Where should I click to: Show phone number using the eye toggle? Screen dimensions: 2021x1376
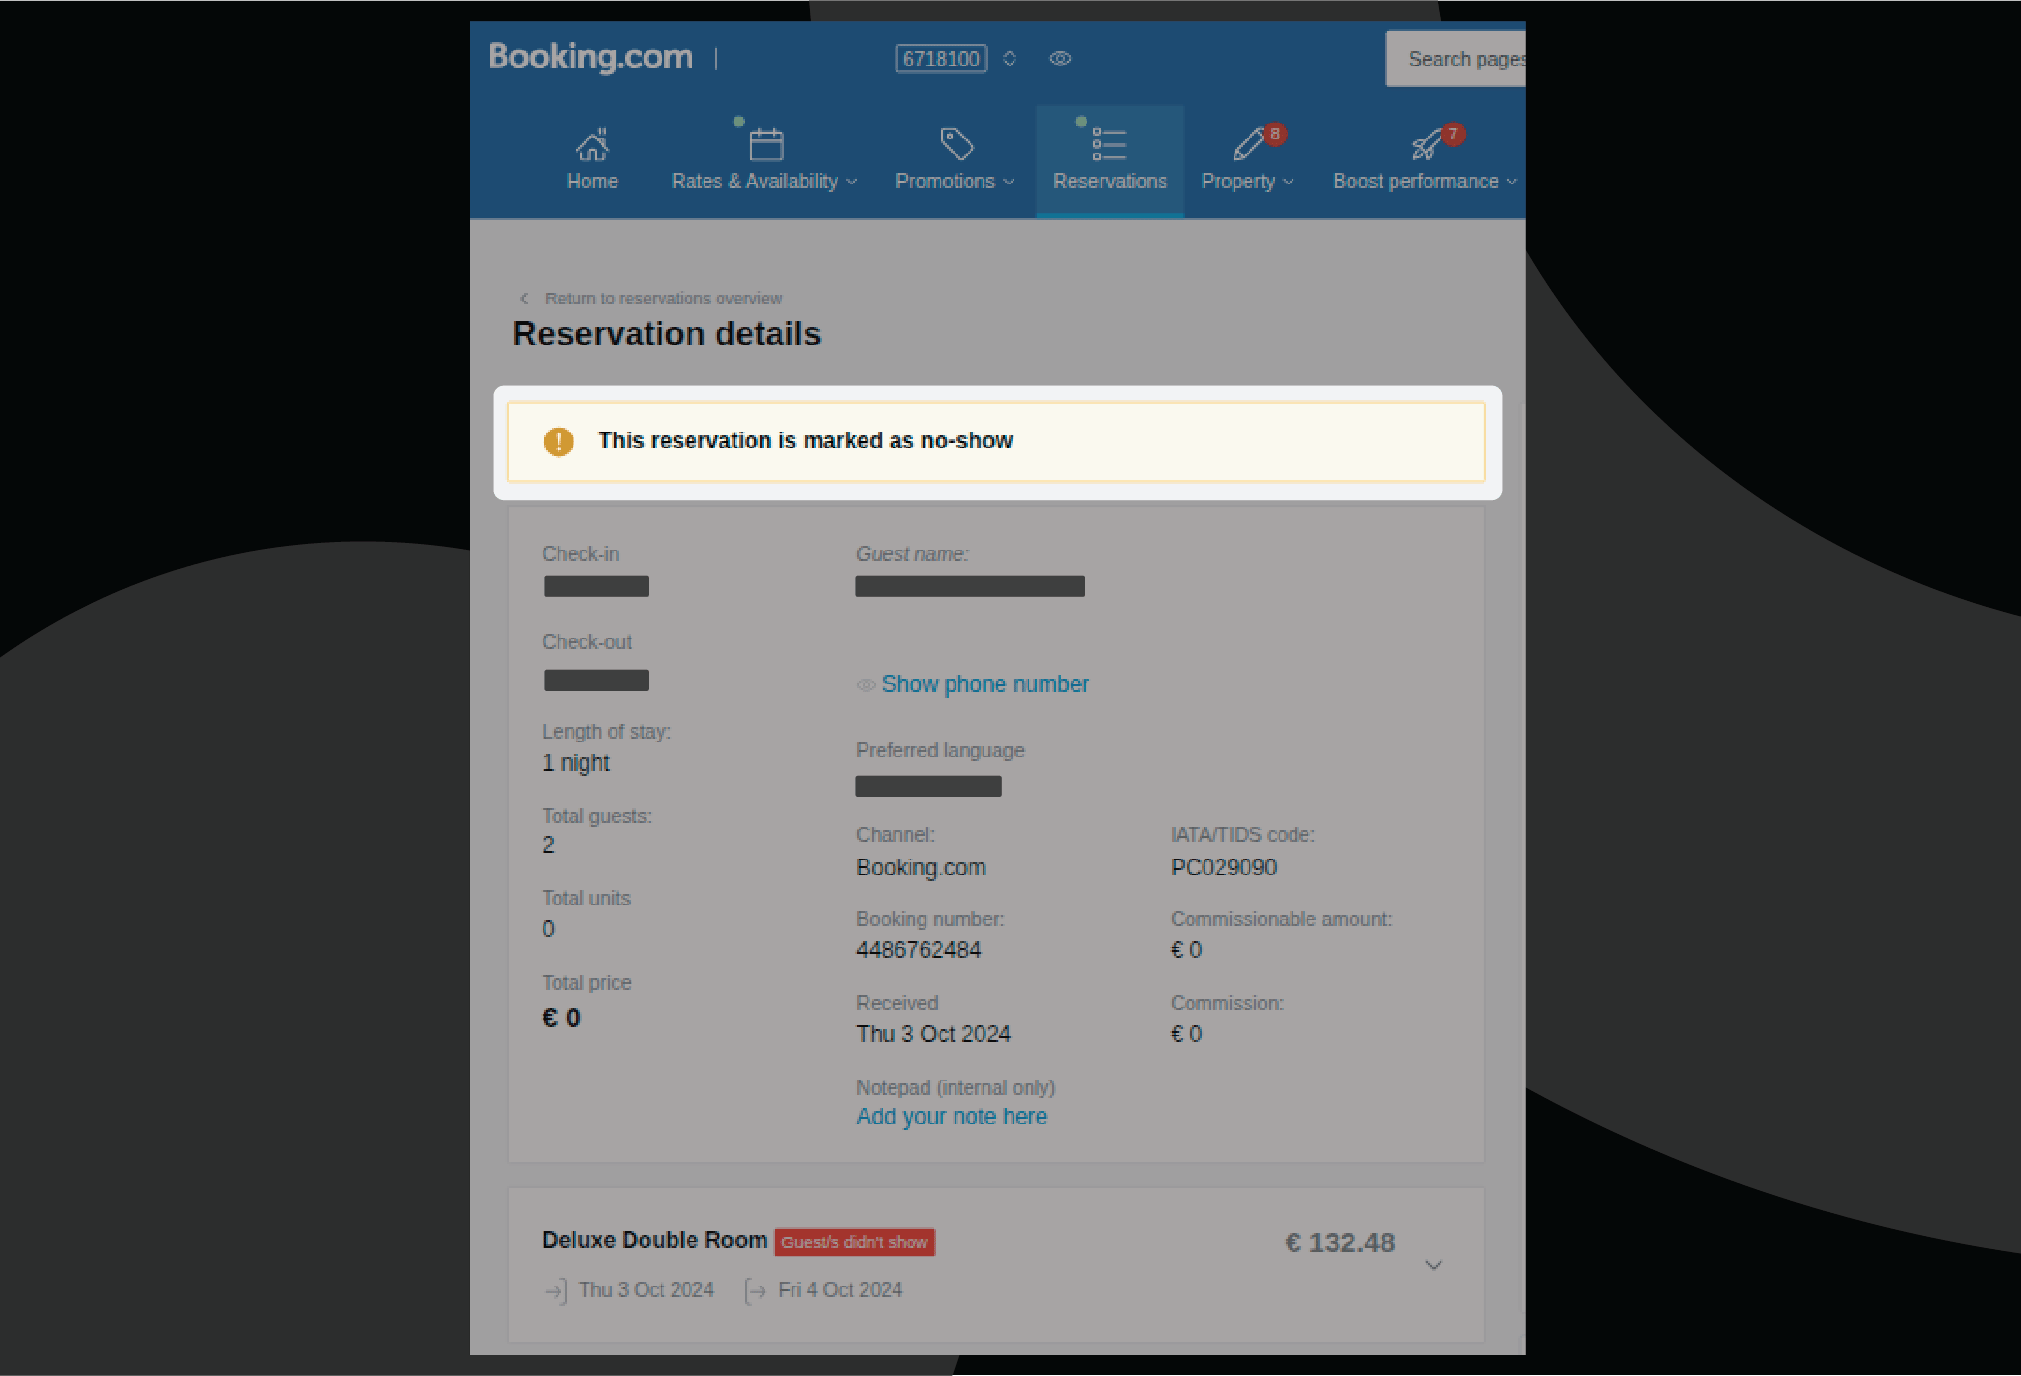click(866, 684)
